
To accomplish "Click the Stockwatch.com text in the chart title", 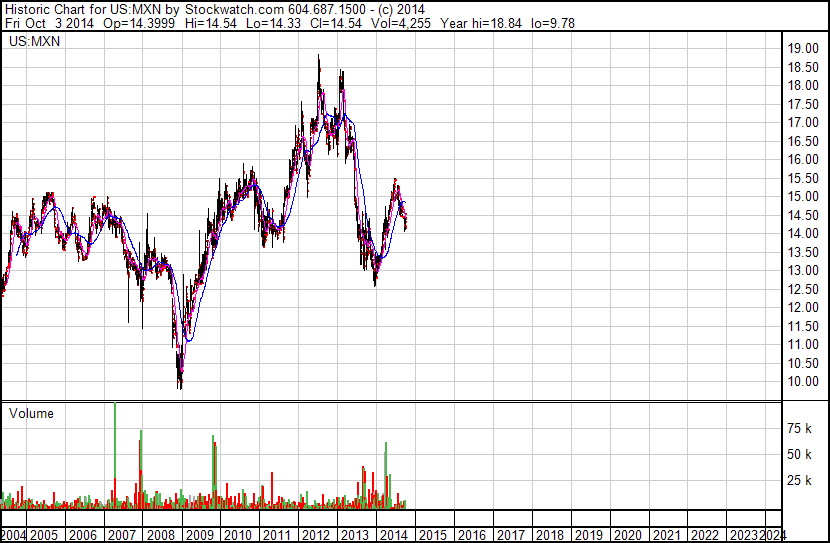I will pyautogui.click(x=234, y=10).
